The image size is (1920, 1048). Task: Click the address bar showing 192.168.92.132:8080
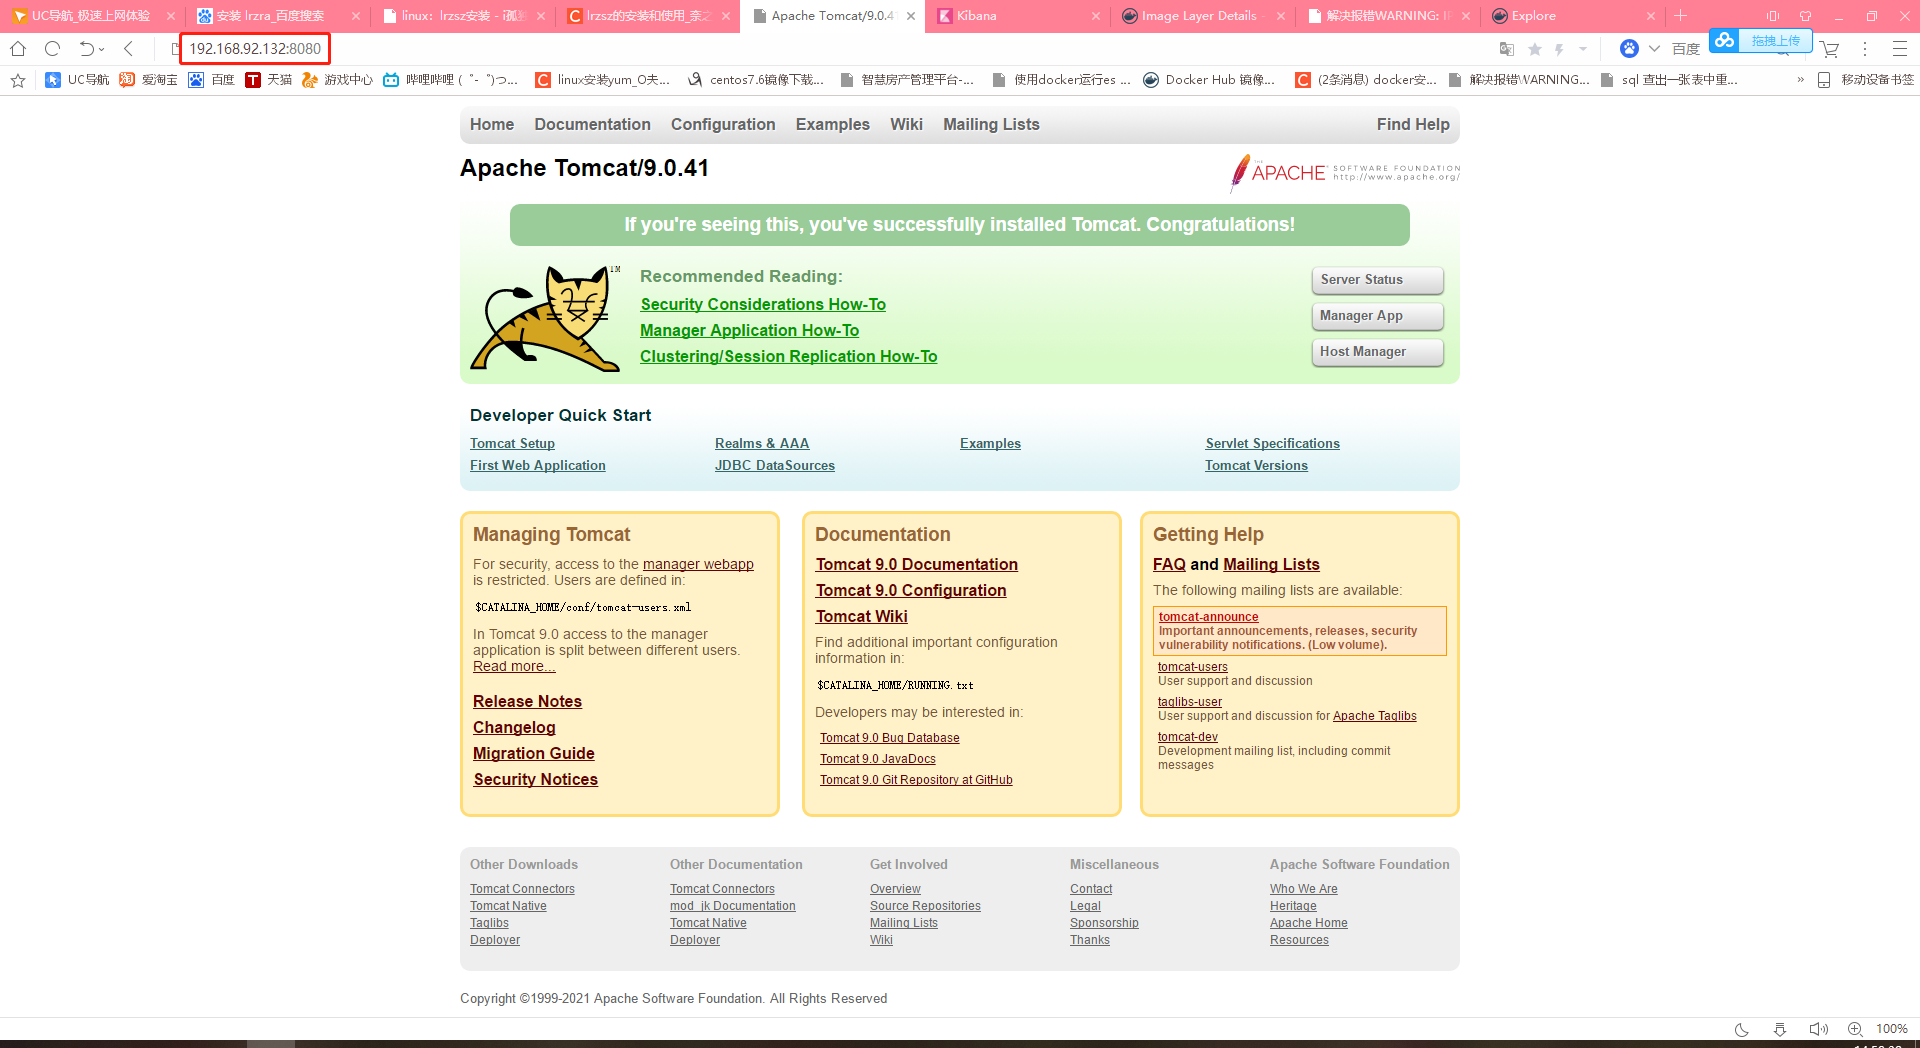click(x=255, y=48)
